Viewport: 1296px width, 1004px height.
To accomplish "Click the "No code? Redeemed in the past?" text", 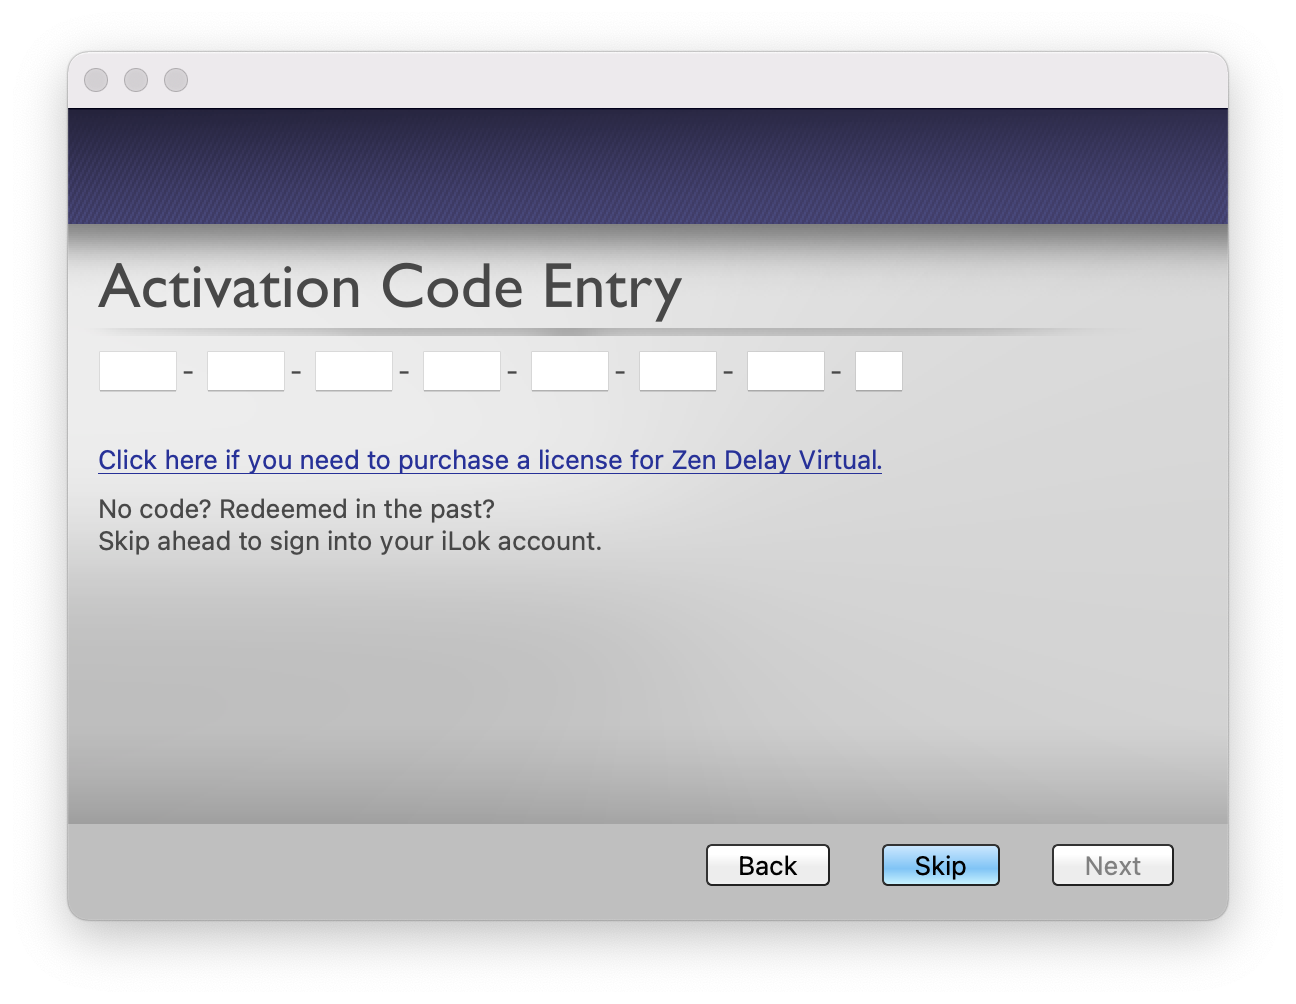I will 297,509.
